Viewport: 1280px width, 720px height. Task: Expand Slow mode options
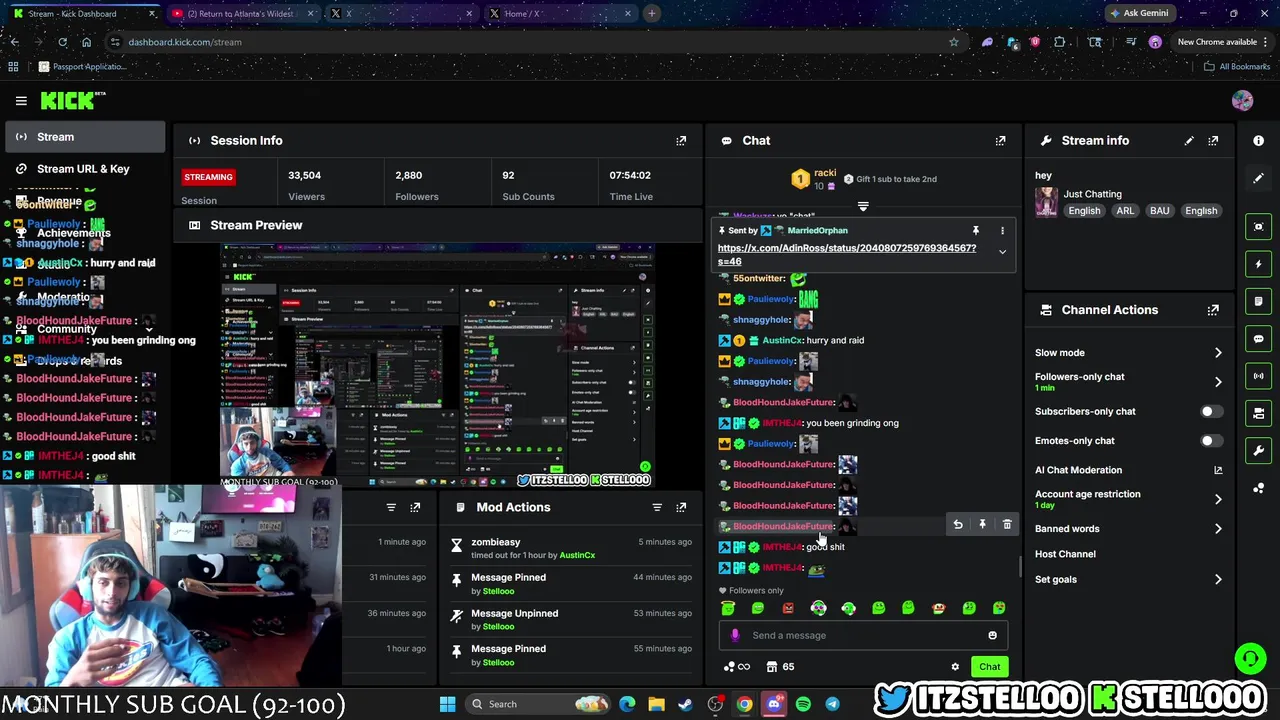1218,353
